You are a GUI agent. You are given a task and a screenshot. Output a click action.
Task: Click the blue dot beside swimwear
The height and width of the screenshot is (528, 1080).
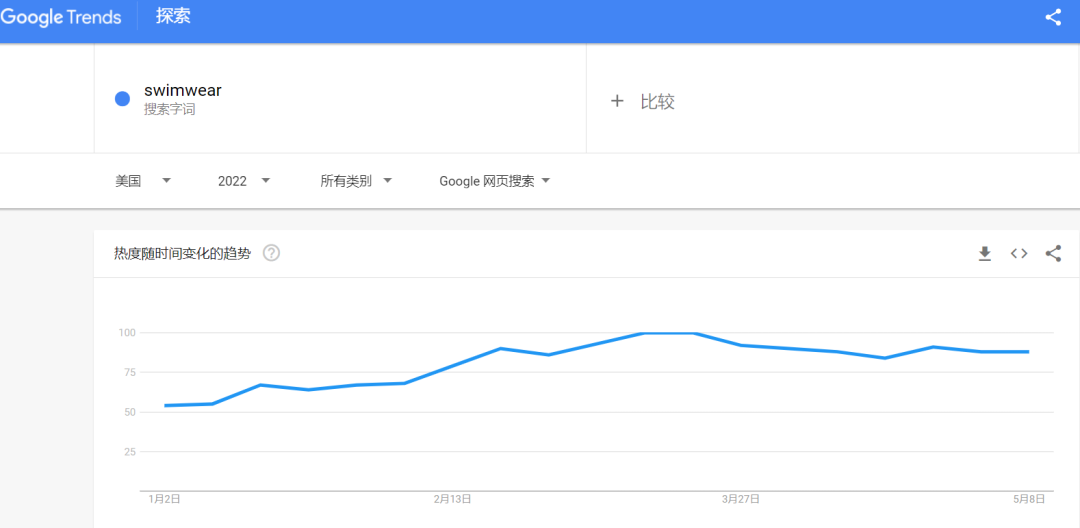pyautogui.click(x=122, y=98)
